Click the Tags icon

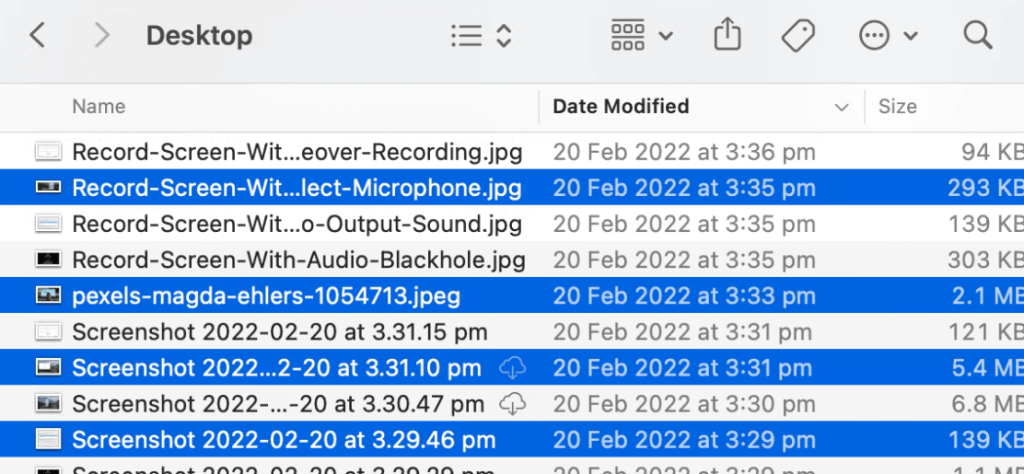798,35
